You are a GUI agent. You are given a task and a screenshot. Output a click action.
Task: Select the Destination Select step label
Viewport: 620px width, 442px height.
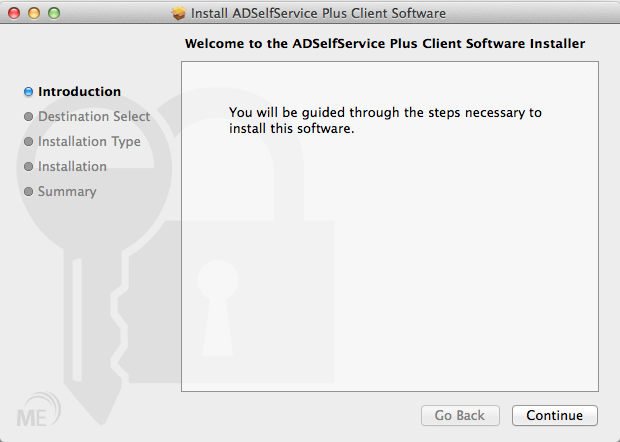pyautogui.click(x=94, y=117)
